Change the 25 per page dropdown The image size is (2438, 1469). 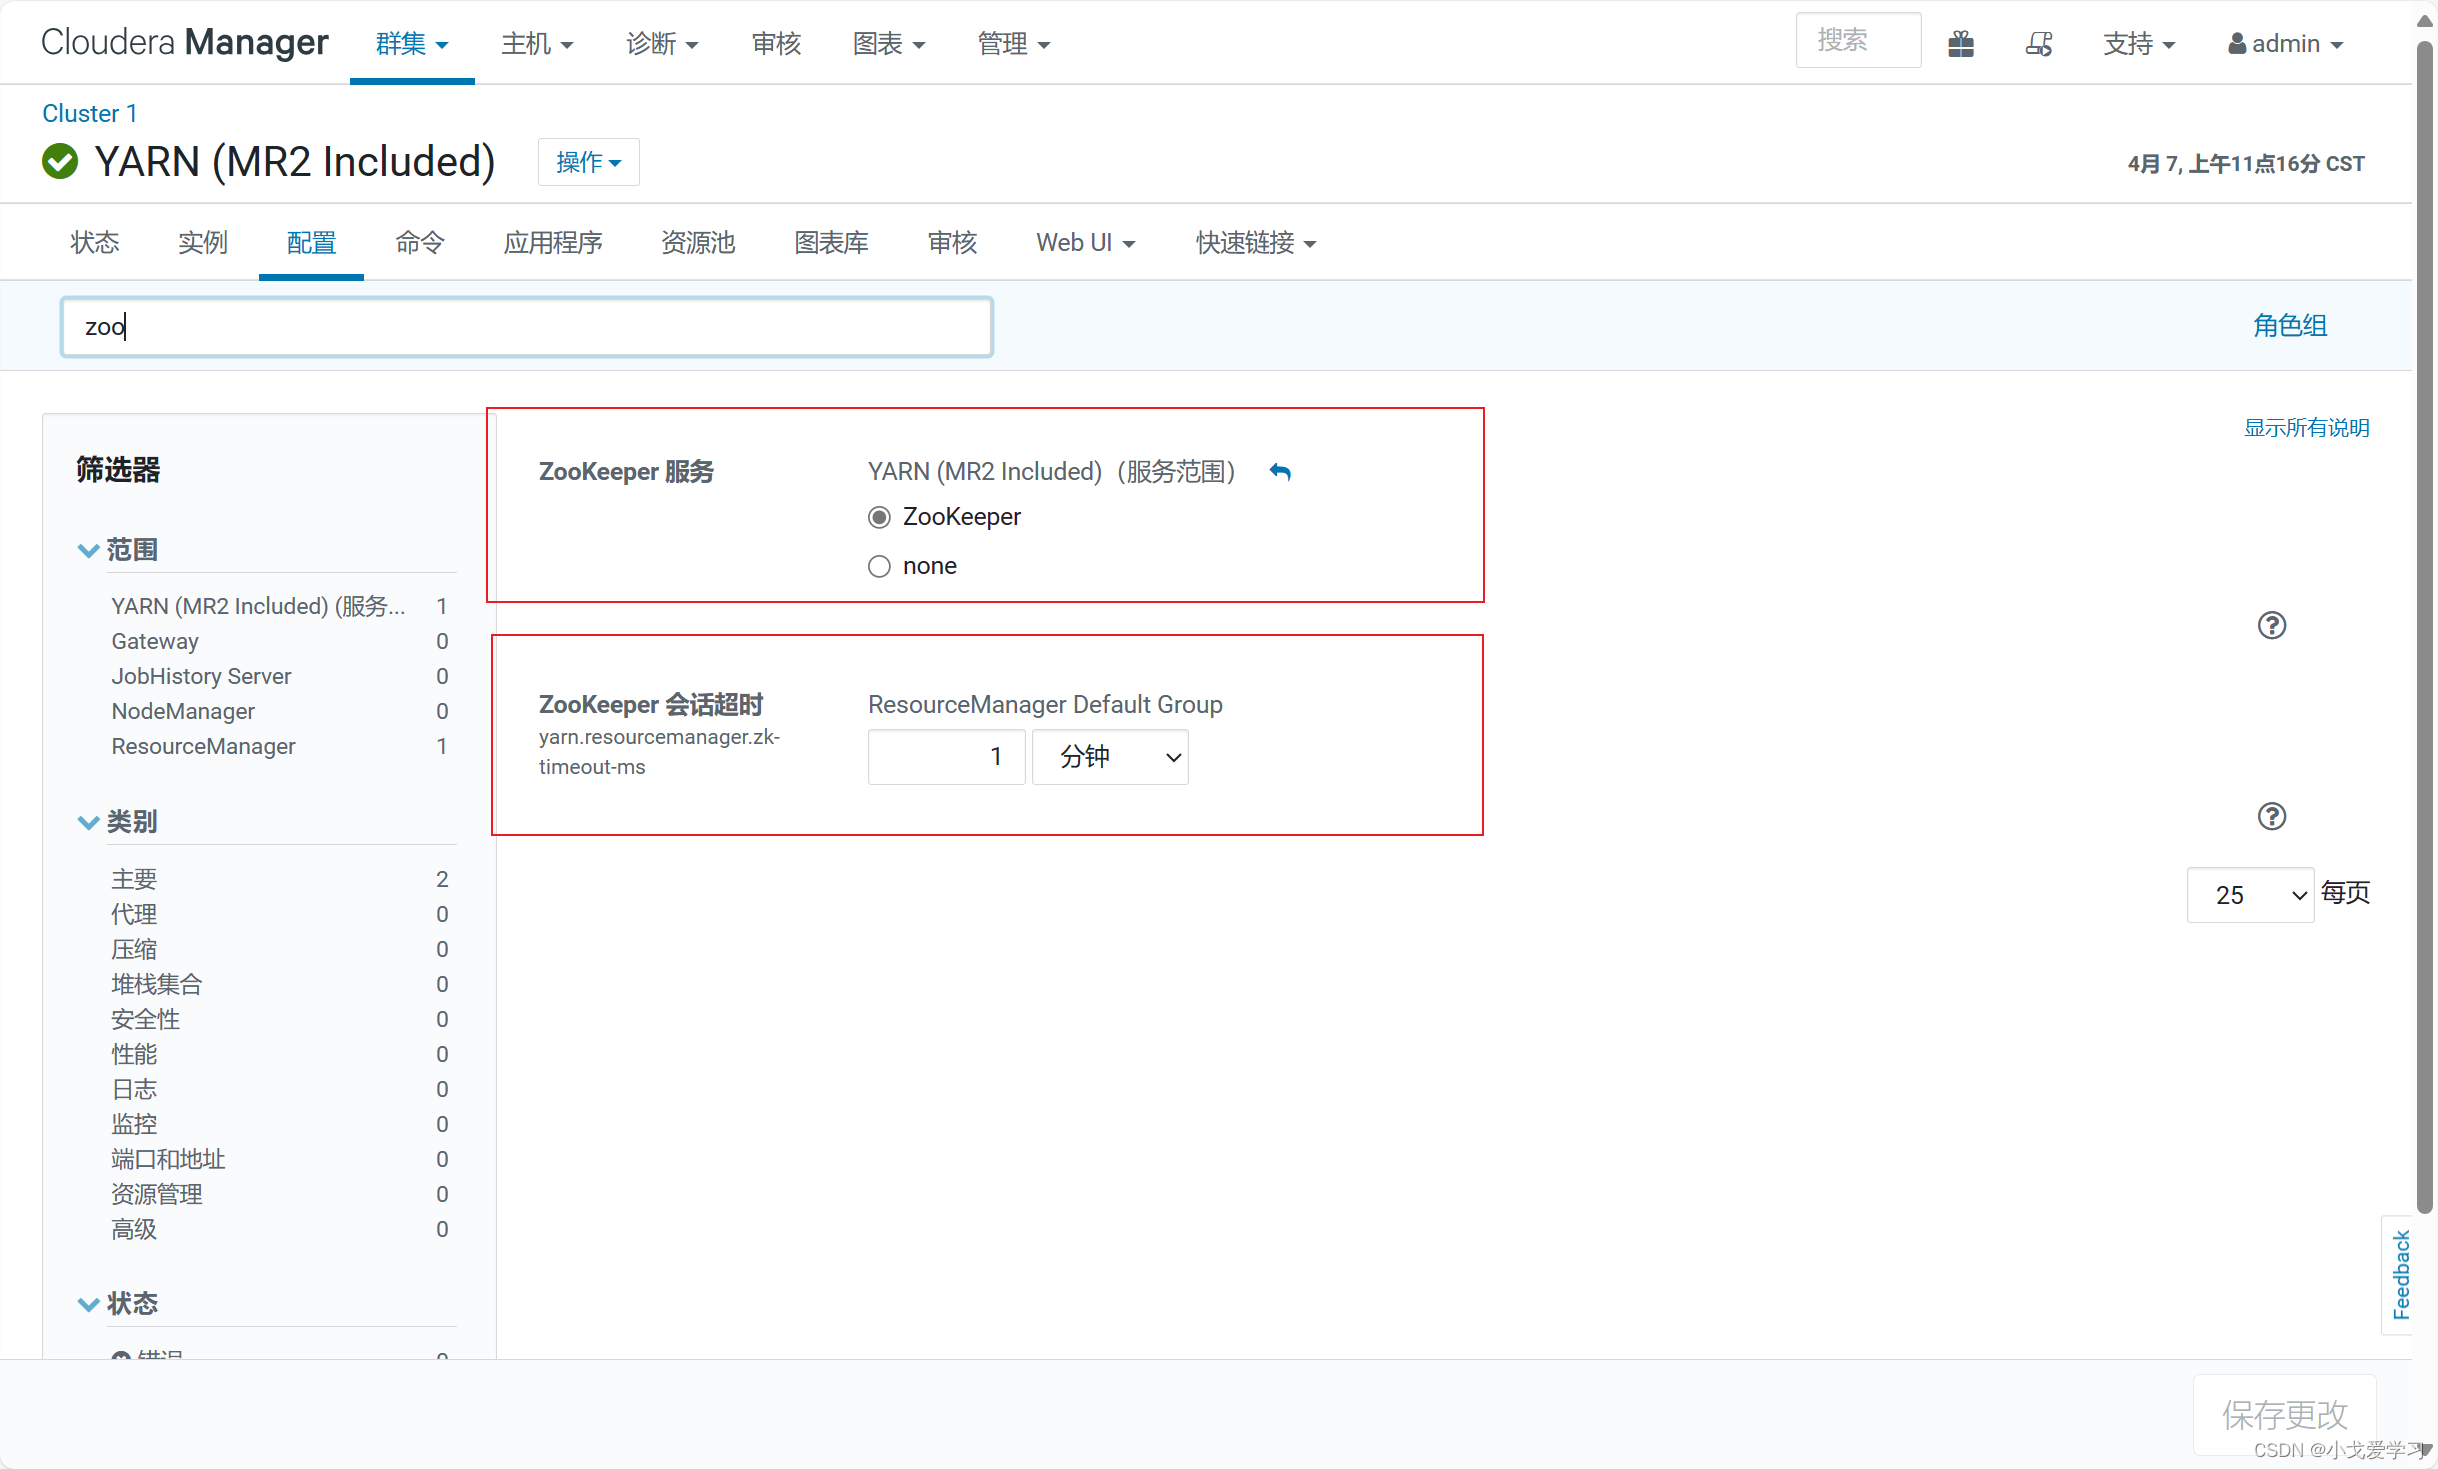(2250, 895)
